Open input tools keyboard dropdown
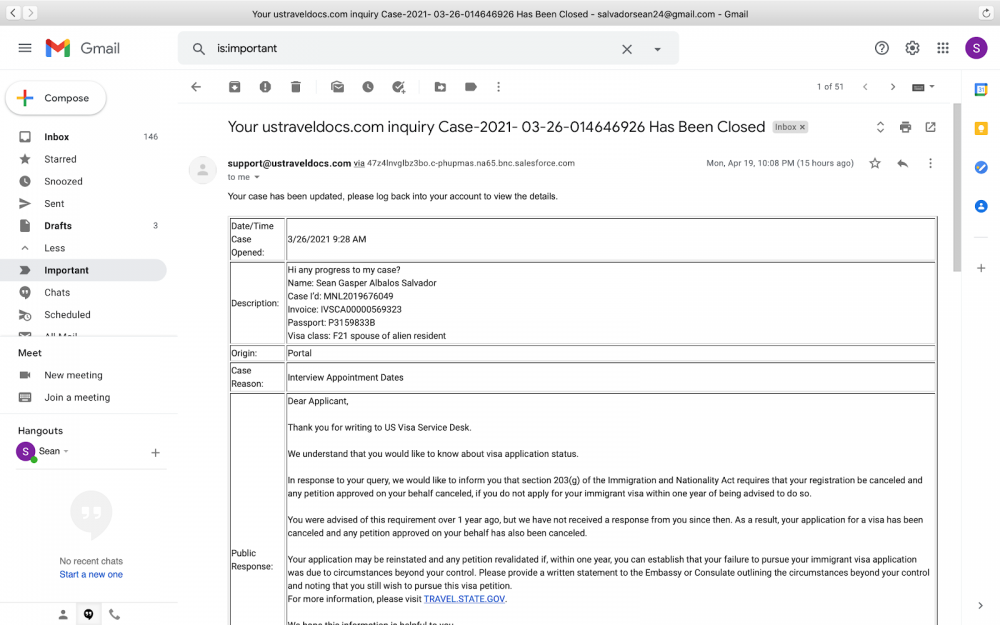This screenshot has height=625, width=1000. (923, 87)
